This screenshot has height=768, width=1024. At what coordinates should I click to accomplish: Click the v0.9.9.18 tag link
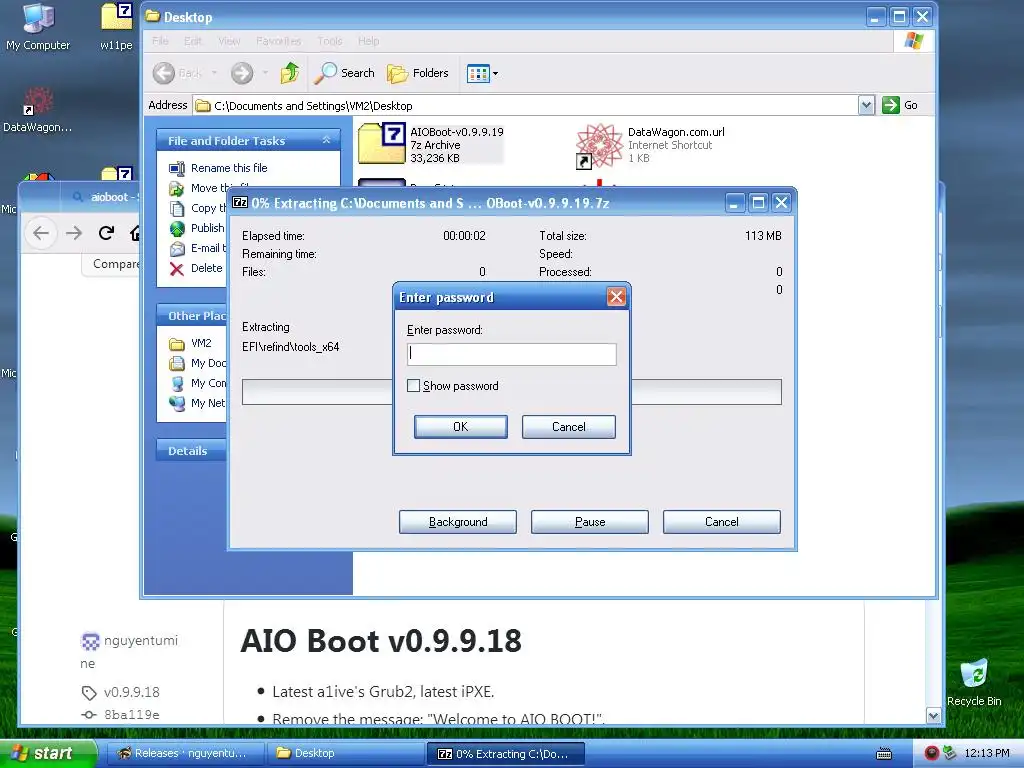click(x=131, y=692)
